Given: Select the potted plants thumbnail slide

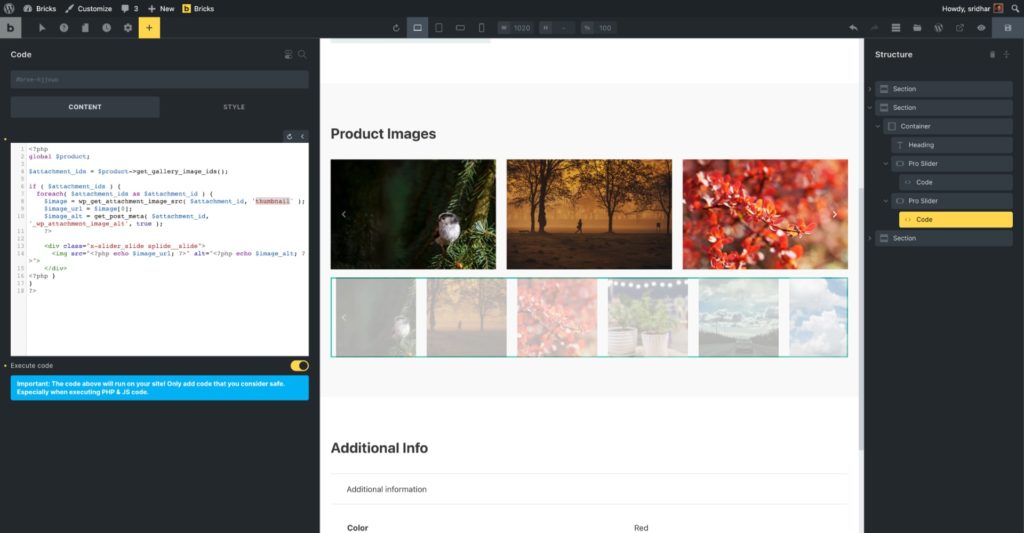Looking at the screenshot, I should 648,317.
